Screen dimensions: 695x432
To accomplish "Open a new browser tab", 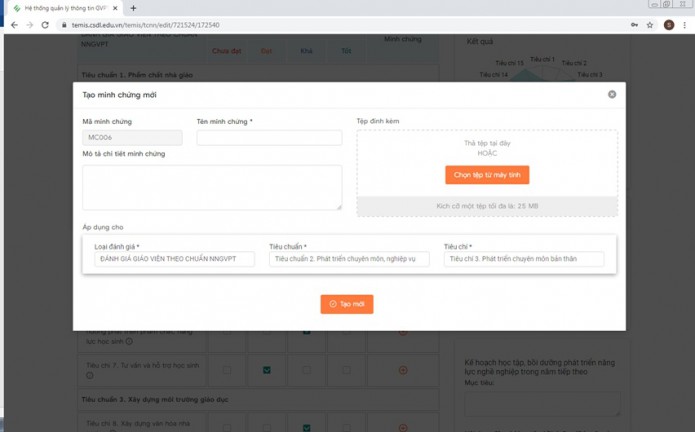I will [134, 8].
